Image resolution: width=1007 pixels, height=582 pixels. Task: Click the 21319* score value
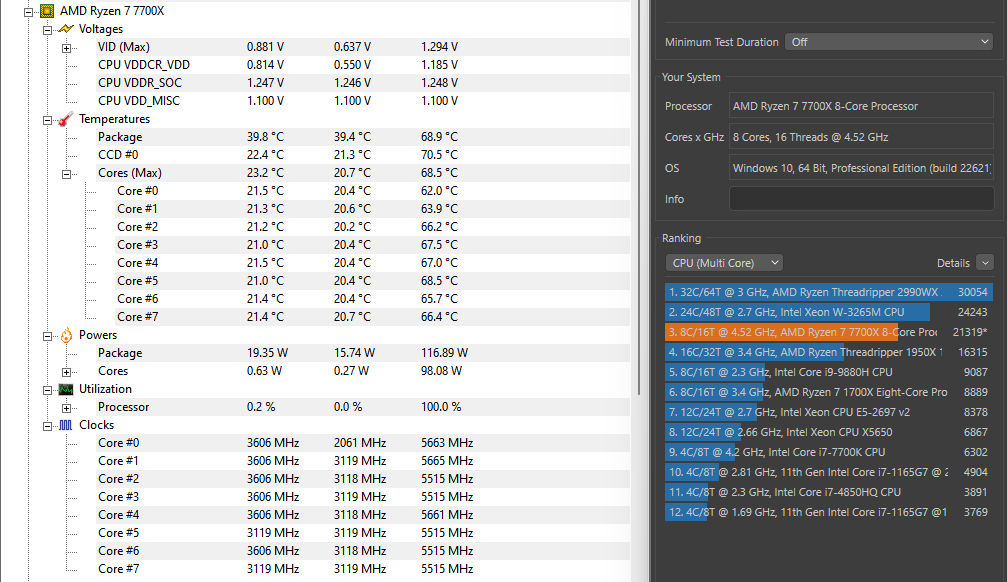pyautogui.click(x=970, y=332)
